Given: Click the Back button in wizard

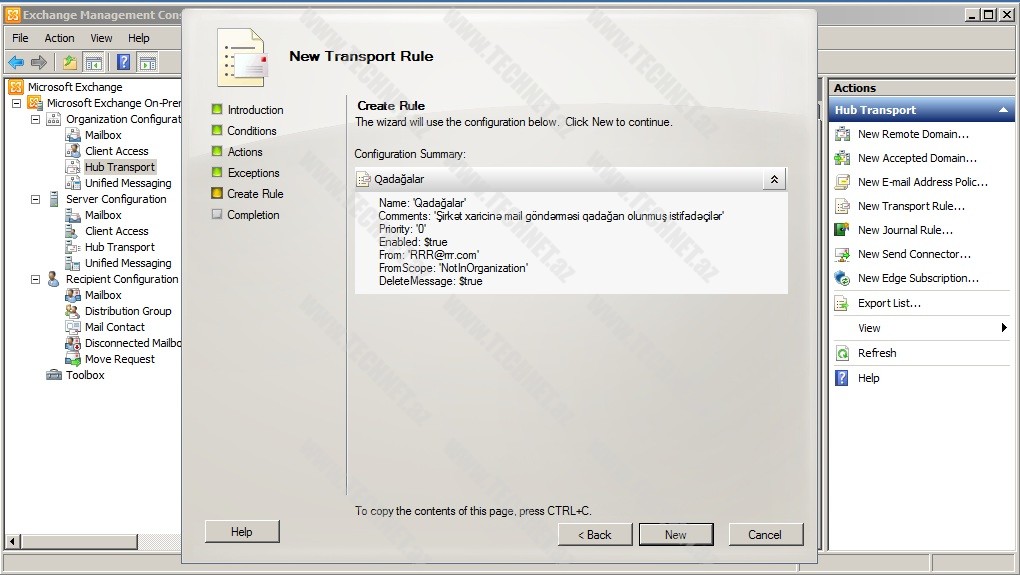Looking at the screenshot, I should click(595, 534).
